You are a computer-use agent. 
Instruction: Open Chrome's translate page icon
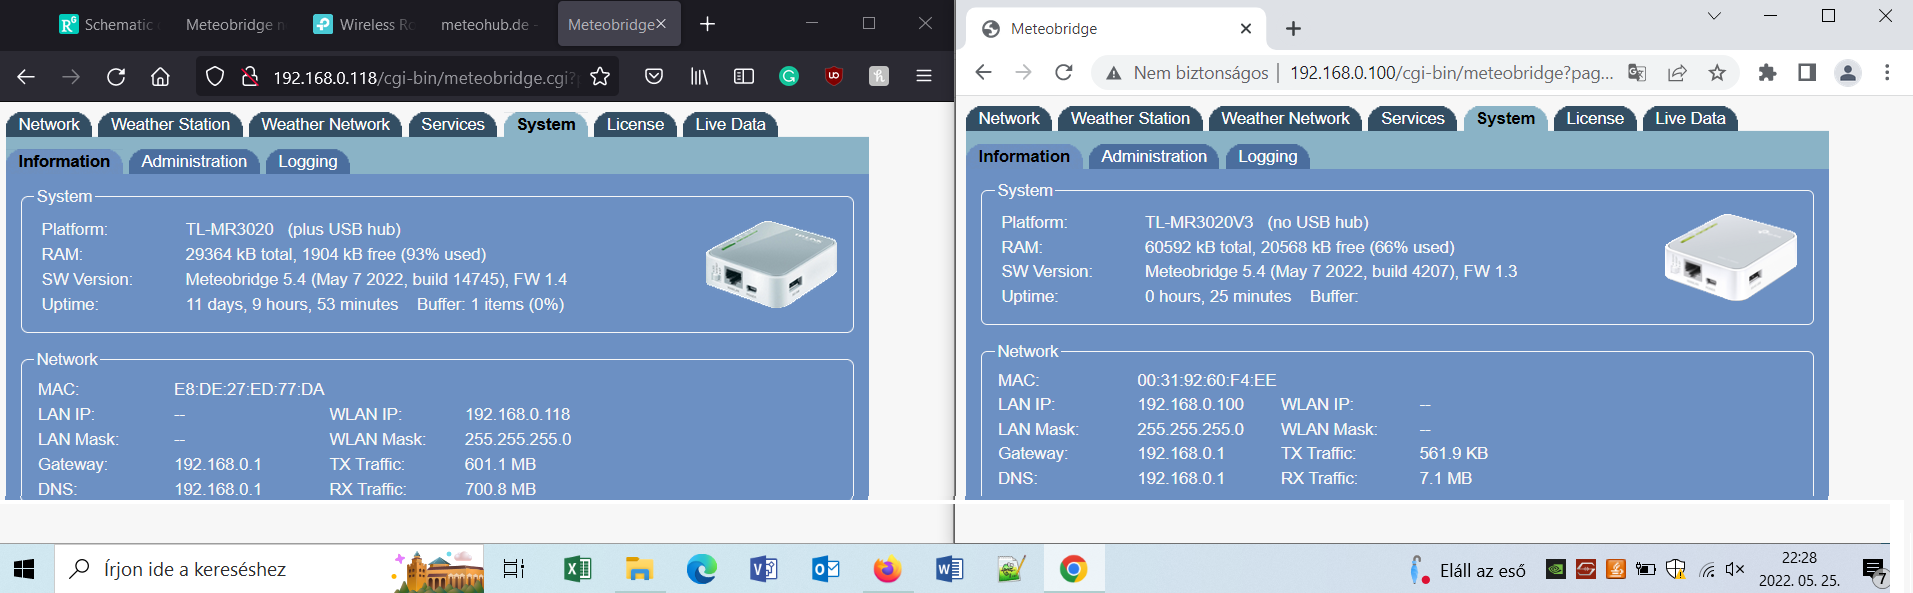1637,72
